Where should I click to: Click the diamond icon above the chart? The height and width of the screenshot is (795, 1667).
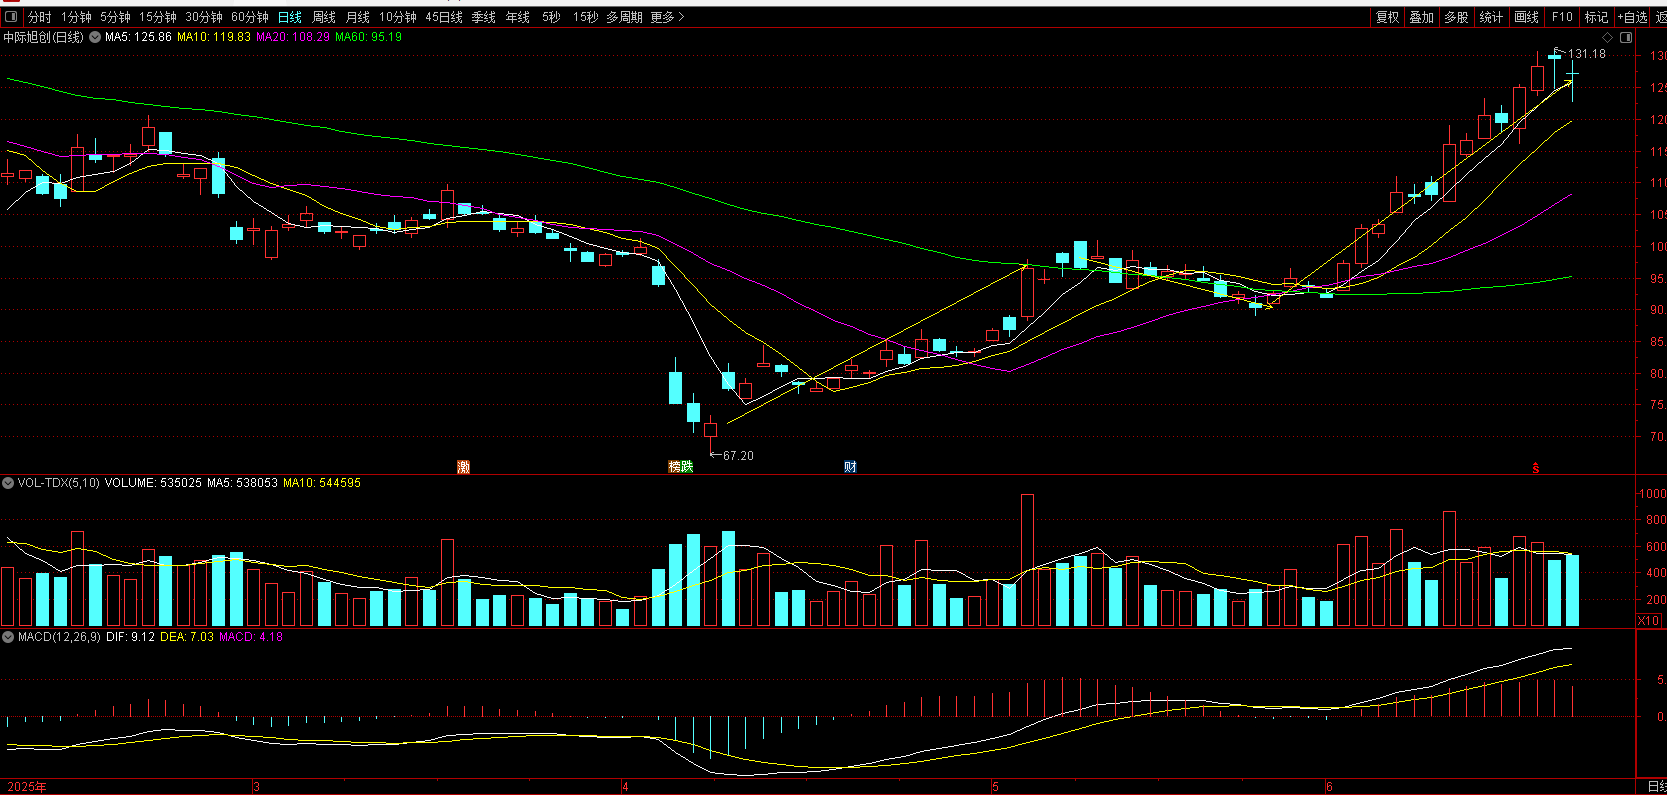(1608, 37)
